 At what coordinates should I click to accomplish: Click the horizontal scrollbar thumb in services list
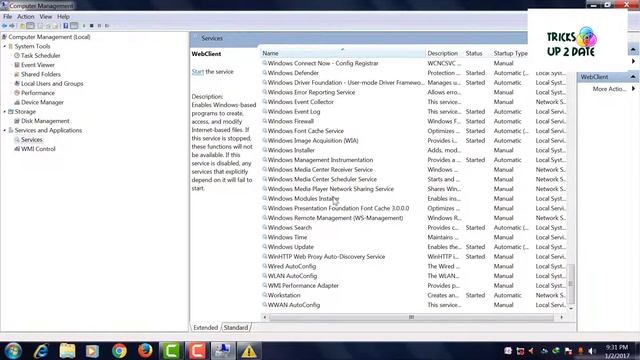[x=411, y=317]
